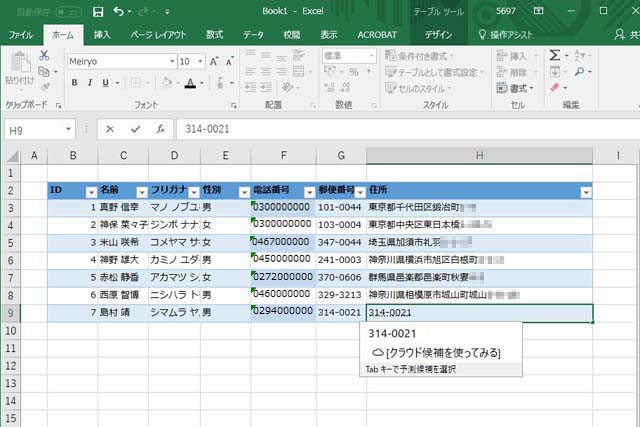640x427 pixels.
Task: Click the Increase Font Size icon
Action: click(x=214, y=61)
